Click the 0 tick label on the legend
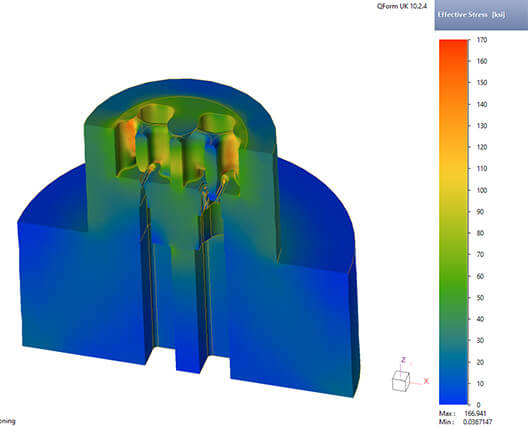This screenshot has height=426, width=528. (478, 405)
